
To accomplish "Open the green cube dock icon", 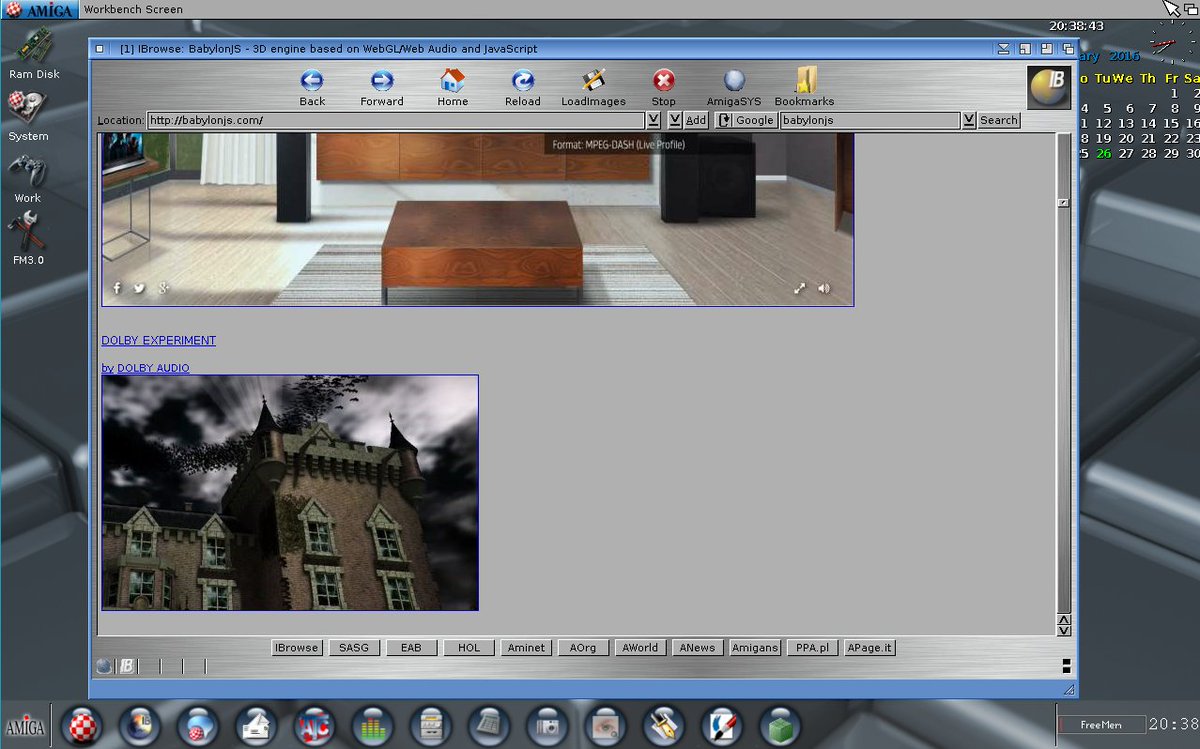I will (x=779, y=727).
